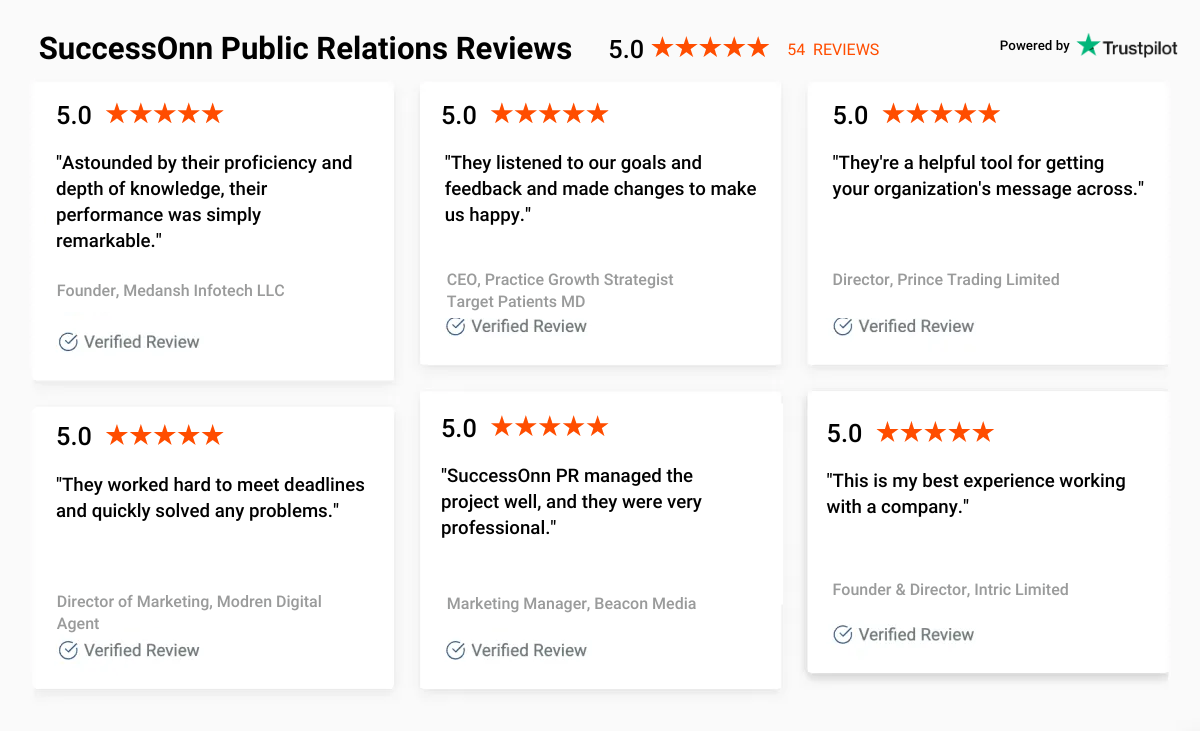This screenshot has width=1200, height=731.
Task: Click 'Marketing Manager, Beacon Media' author line
Action: 571,604
